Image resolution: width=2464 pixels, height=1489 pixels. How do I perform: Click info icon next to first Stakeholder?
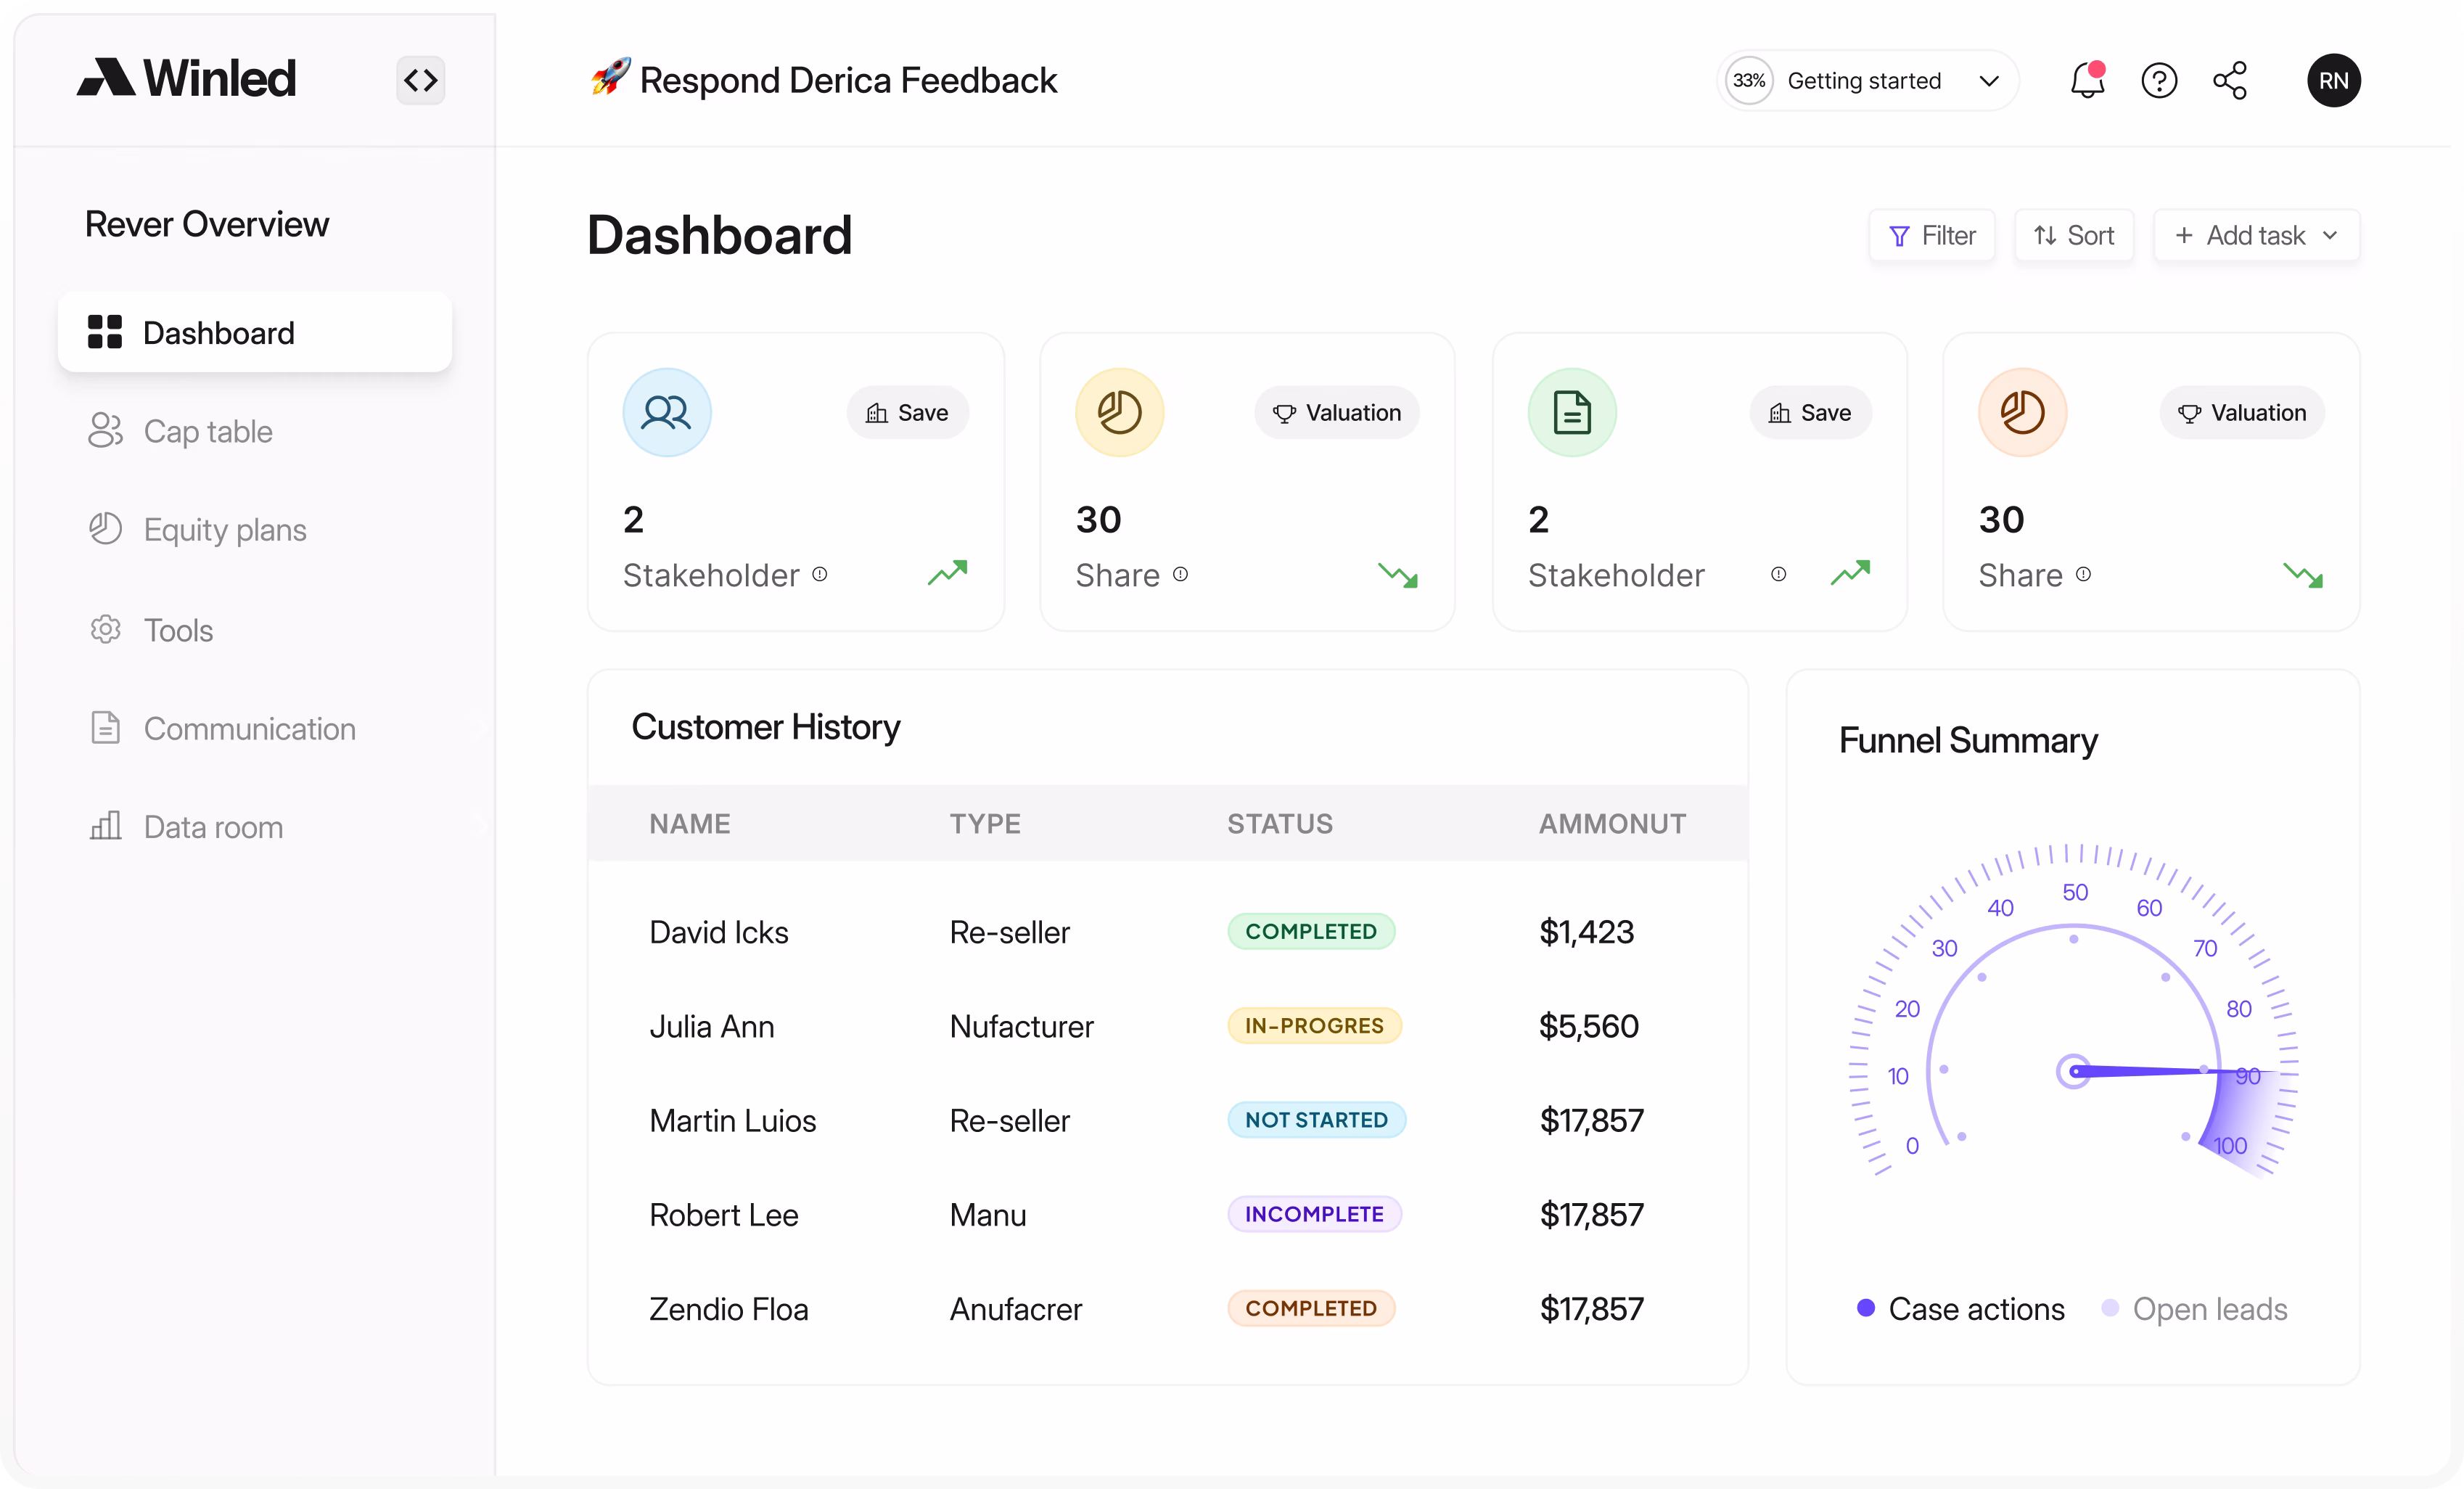(819, 574)
